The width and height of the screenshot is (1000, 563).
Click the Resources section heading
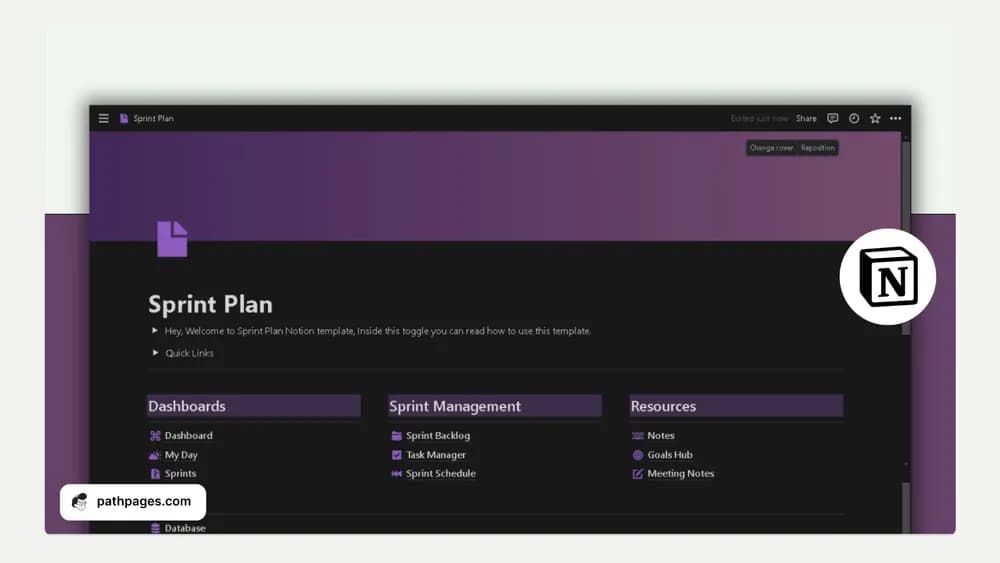coord(736,406)
